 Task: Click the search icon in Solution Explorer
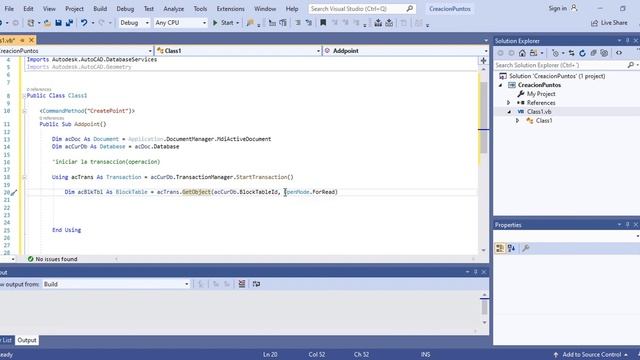point(631,65)
